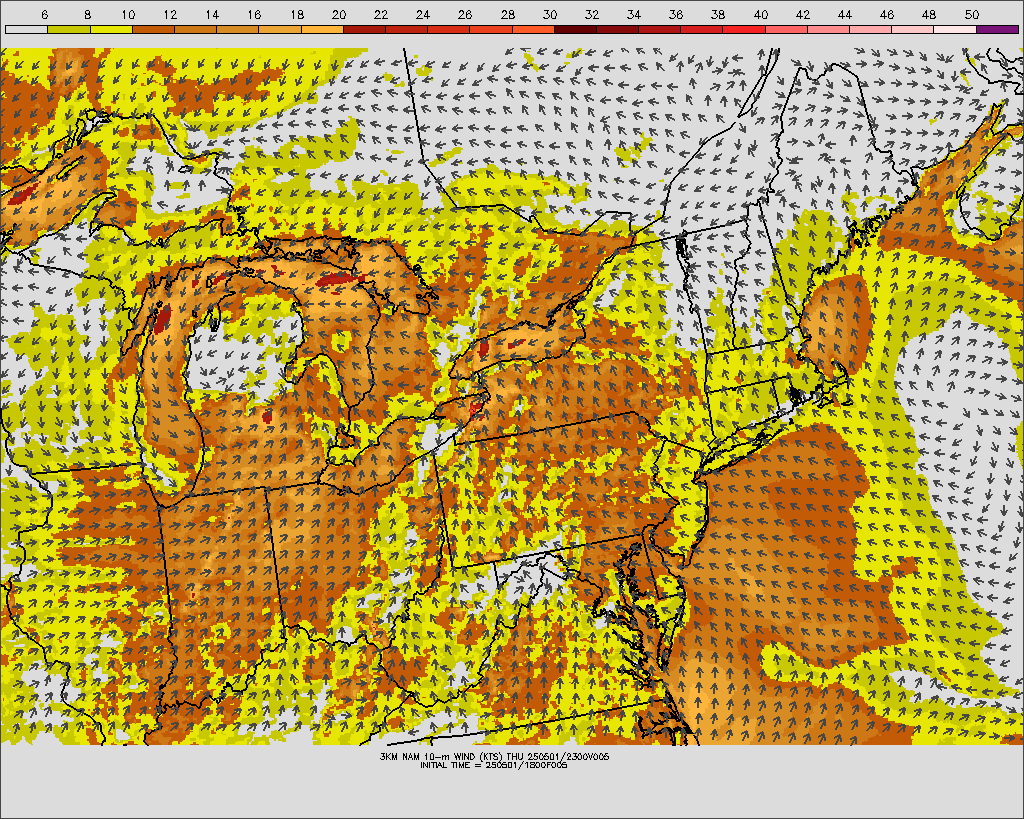This screenshot has height=819, width=1024.
Task: Select the legend label "40"
Action: pos(760,14)
